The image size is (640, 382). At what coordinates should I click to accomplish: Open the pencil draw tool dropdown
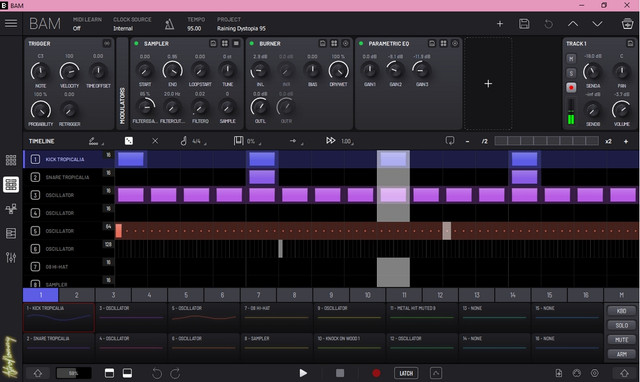pos(96,141)
